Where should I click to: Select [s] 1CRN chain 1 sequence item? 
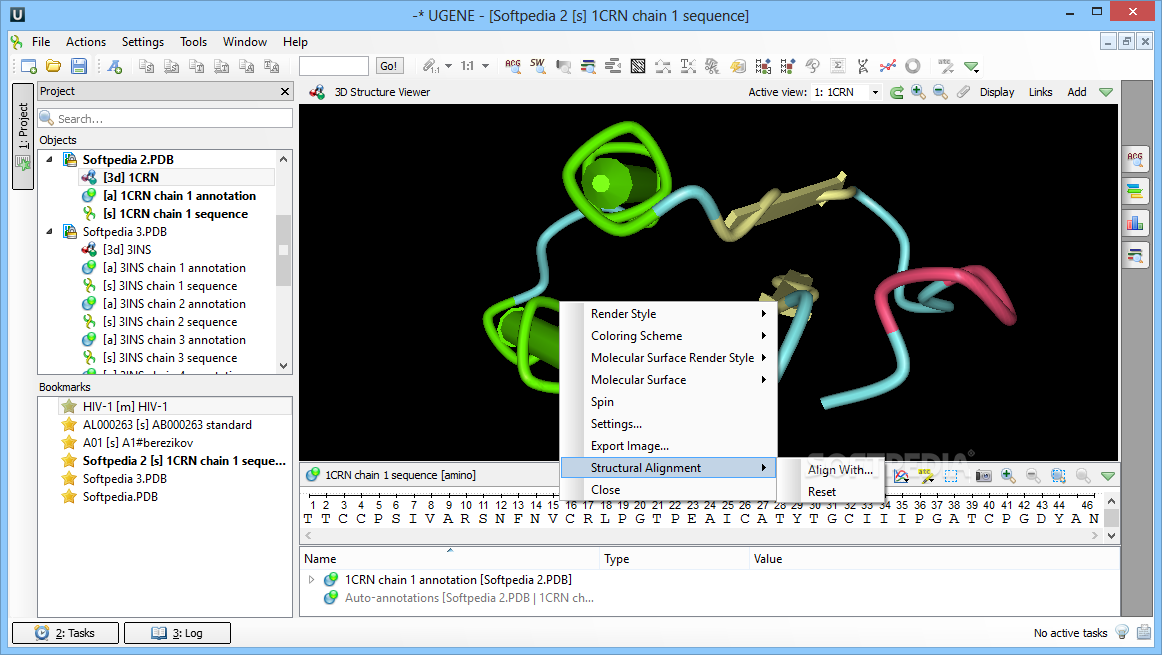[176, 213]
